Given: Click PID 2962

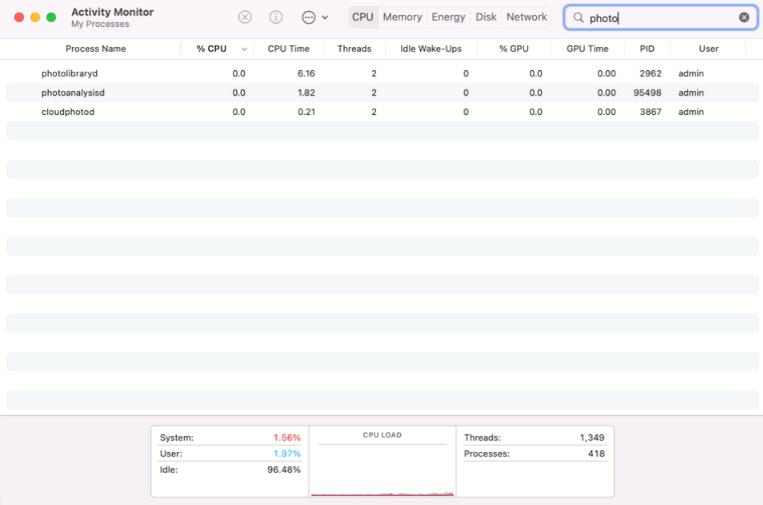Looking at the screenshot, I should [651, 73].
